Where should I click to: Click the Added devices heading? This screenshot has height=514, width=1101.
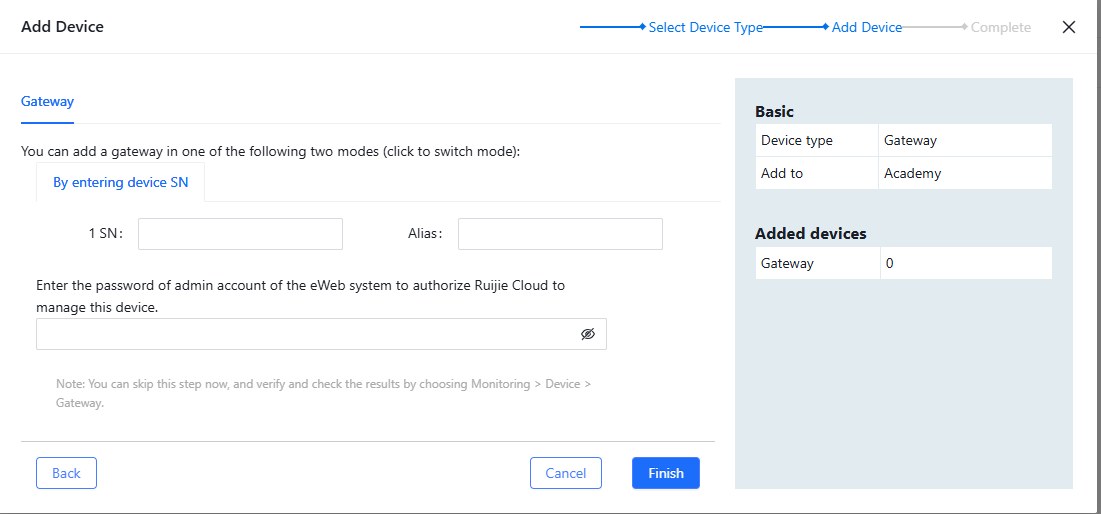[810, 233]
